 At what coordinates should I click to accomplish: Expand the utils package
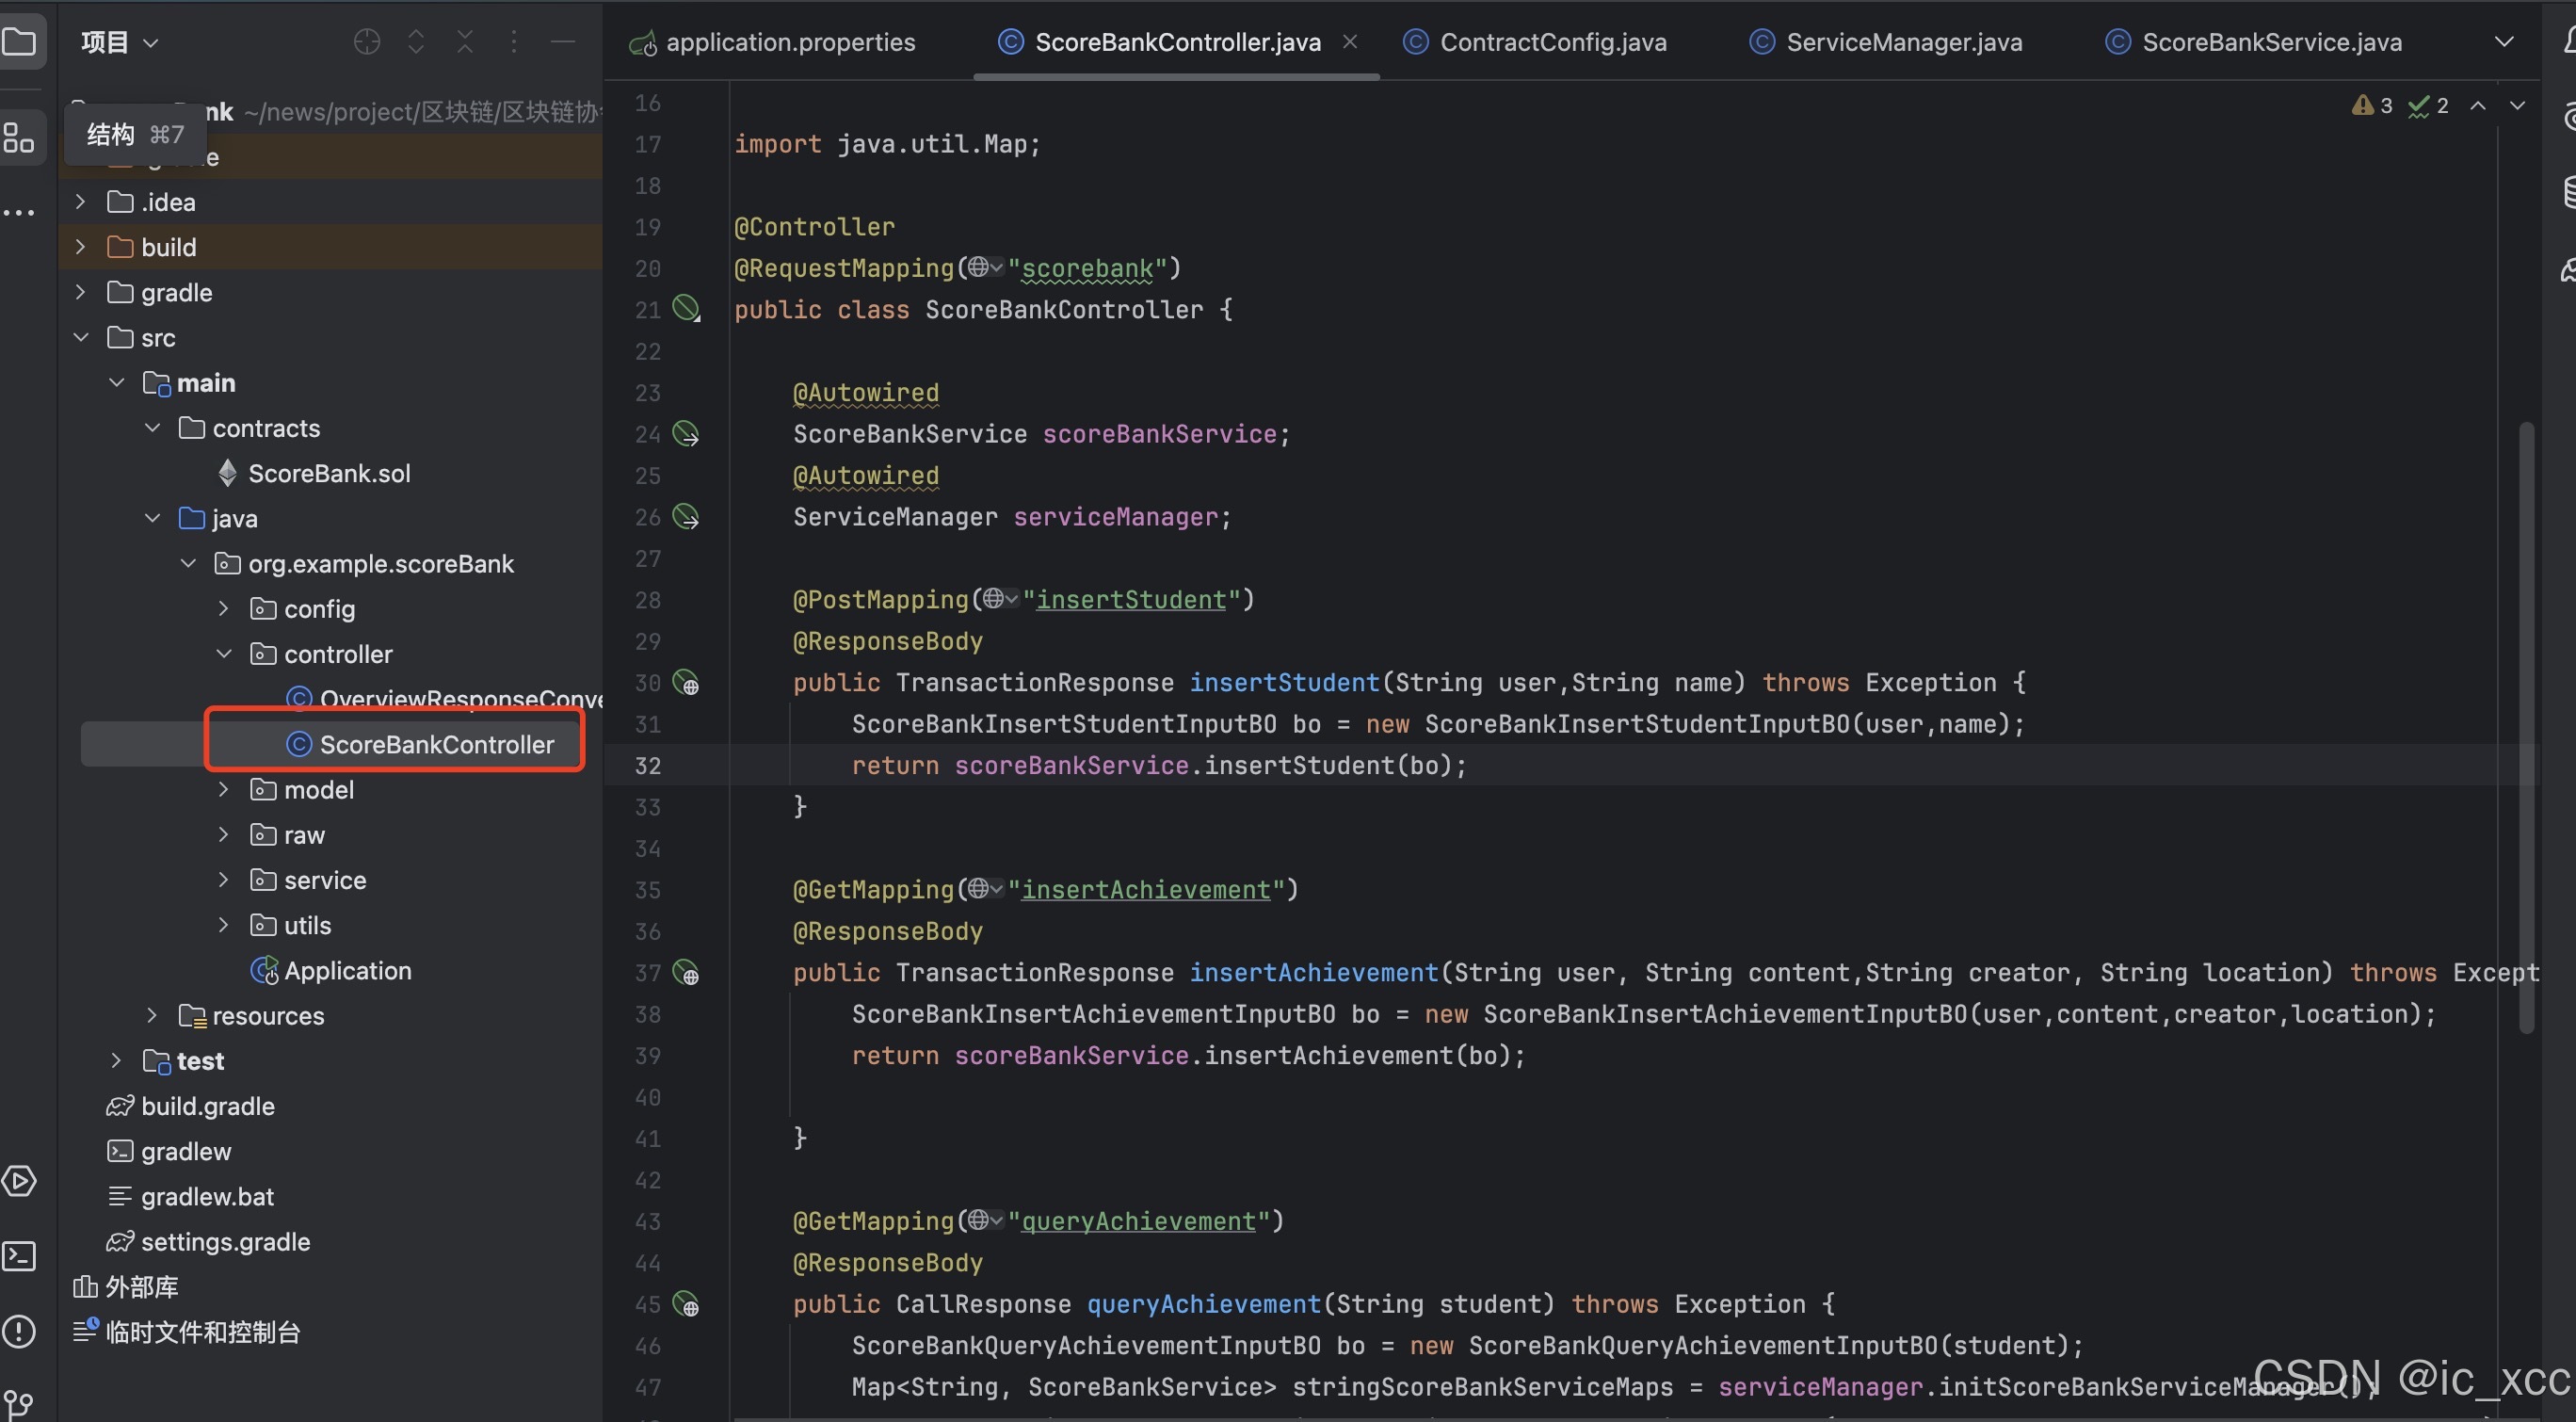[x=224, y=925]
